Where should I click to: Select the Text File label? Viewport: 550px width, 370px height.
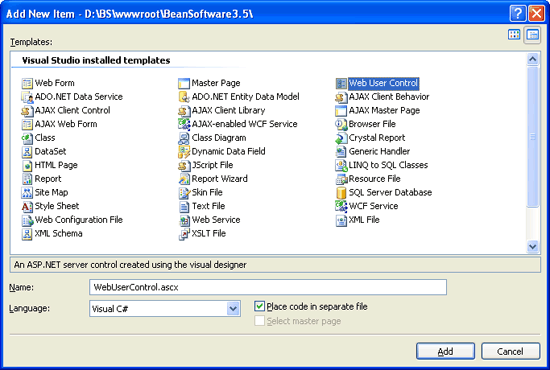pyautogui.click(x=208, y=206)
